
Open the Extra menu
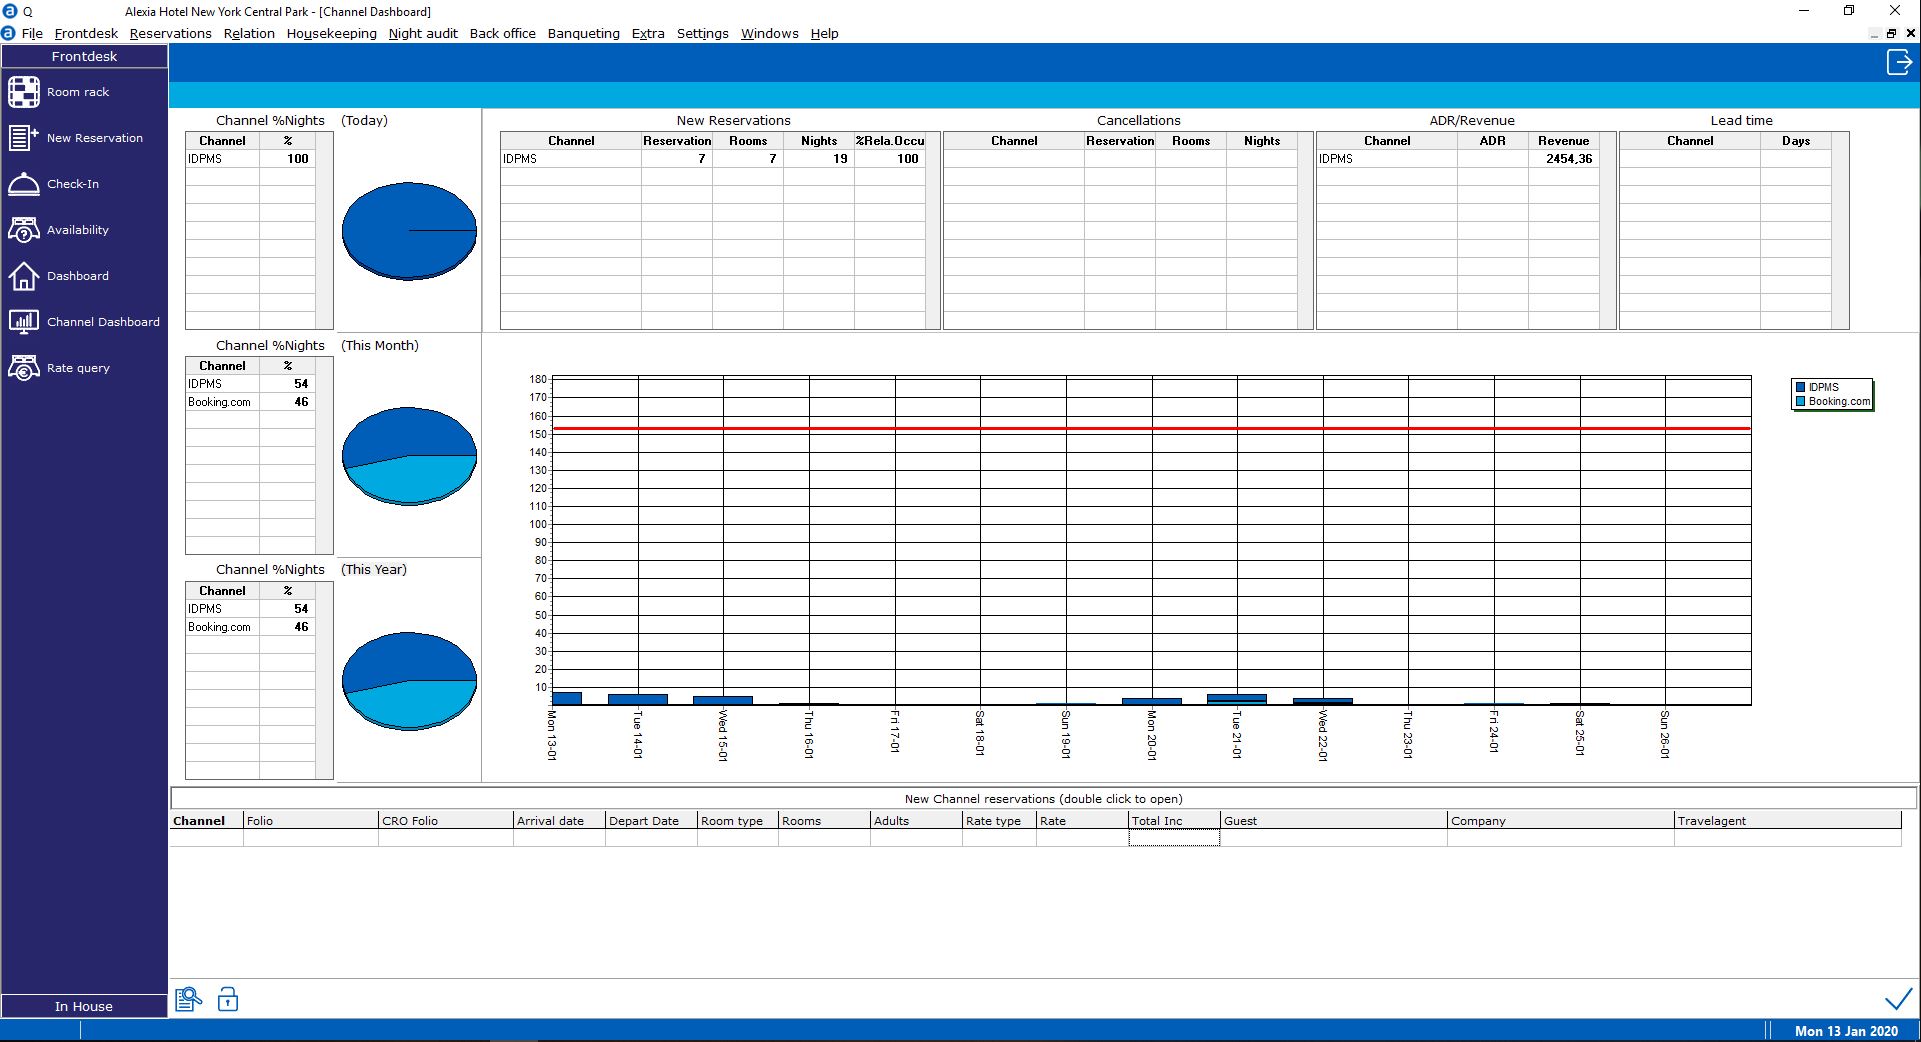(x=648, y=33)
